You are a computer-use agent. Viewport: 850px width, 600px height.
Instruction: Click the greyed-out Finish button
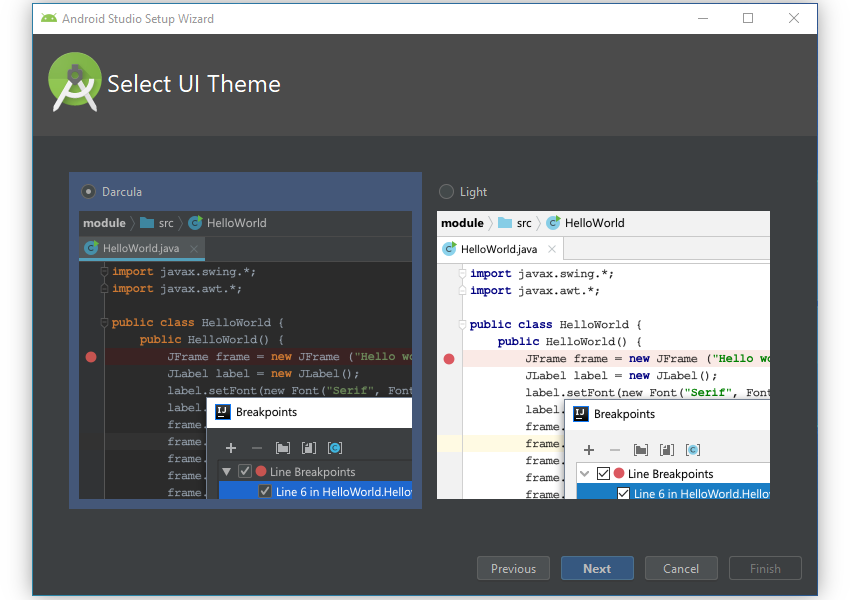(765, 568)
